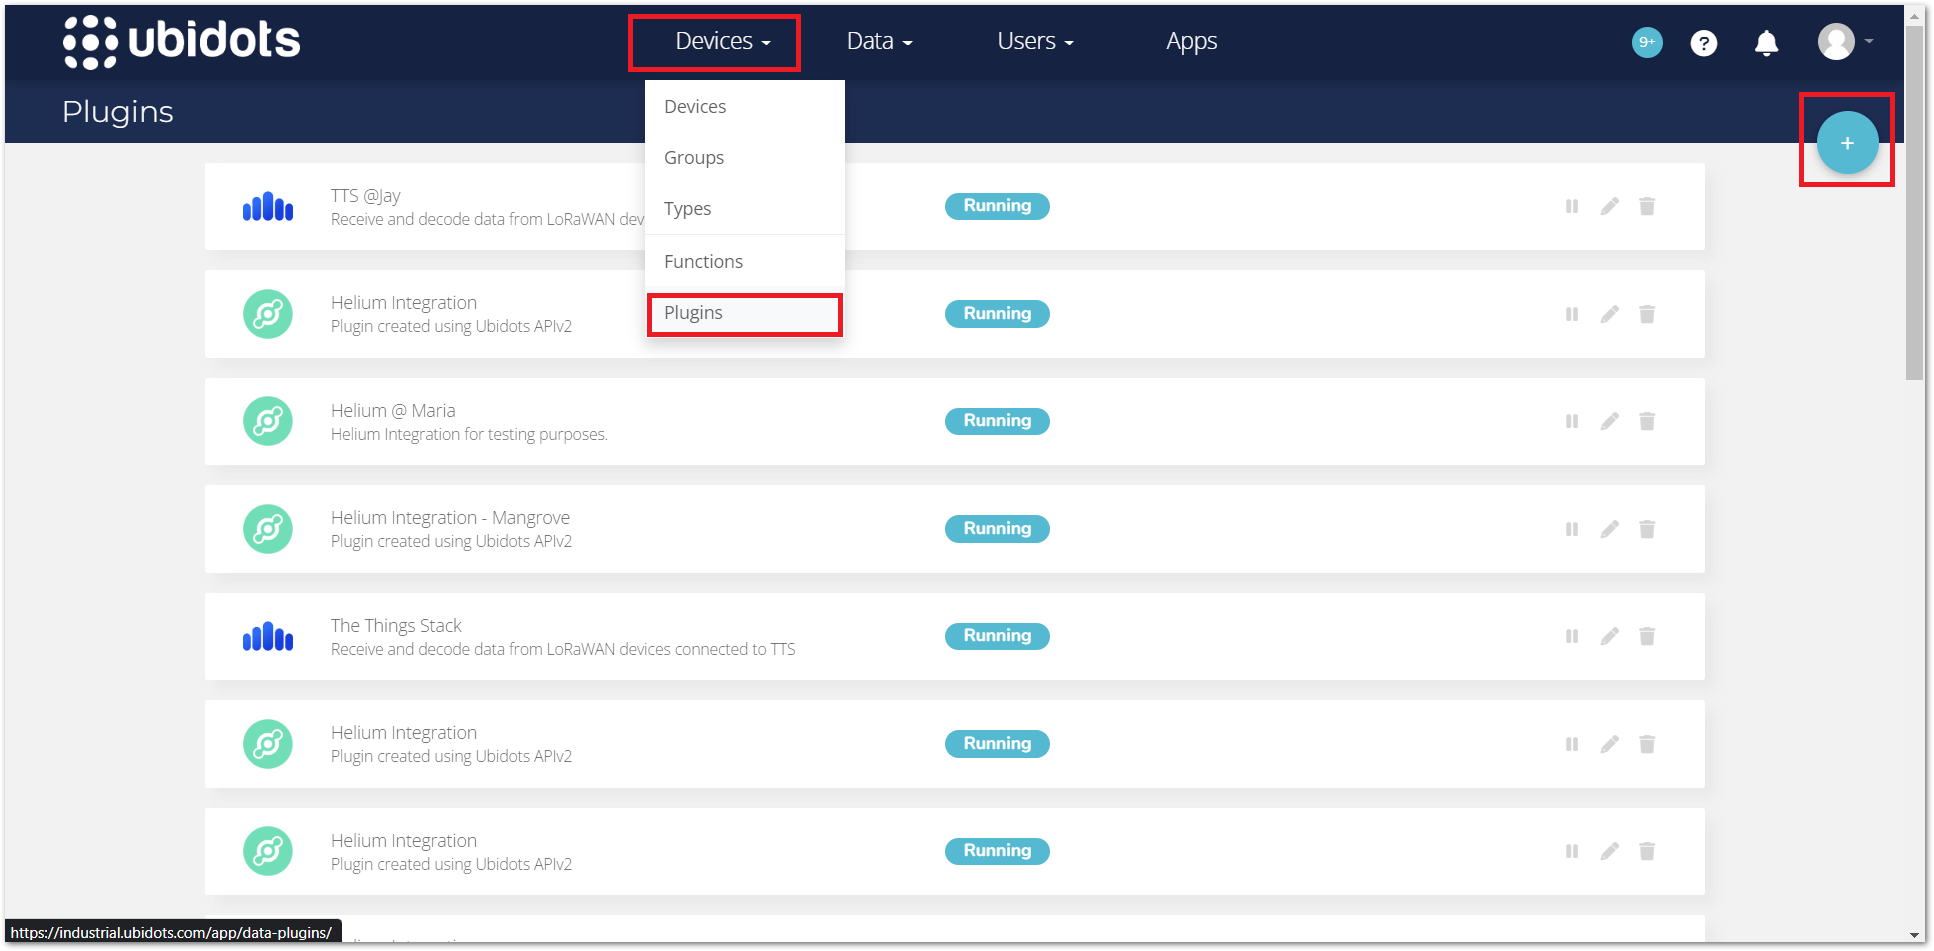Click the 9+ notification badge

coord(1646,42)
